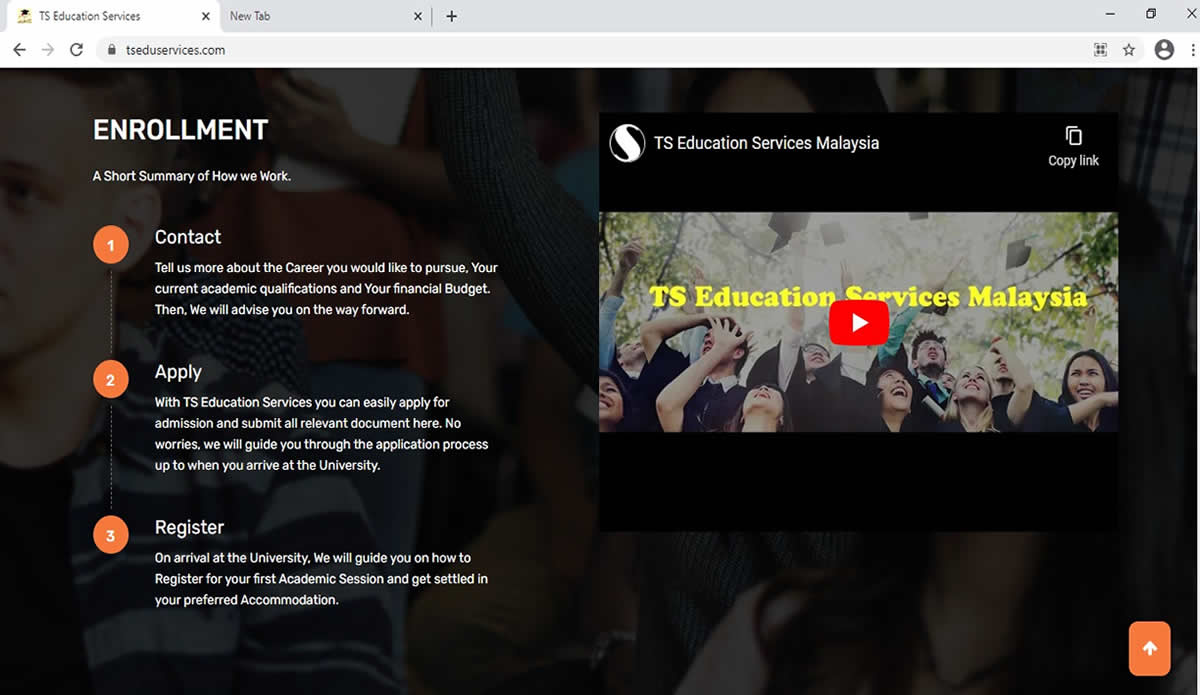Viewport: 1200px width, 695px height.
Task: Reload the page with the refresh icon
Action: [76, 49]
